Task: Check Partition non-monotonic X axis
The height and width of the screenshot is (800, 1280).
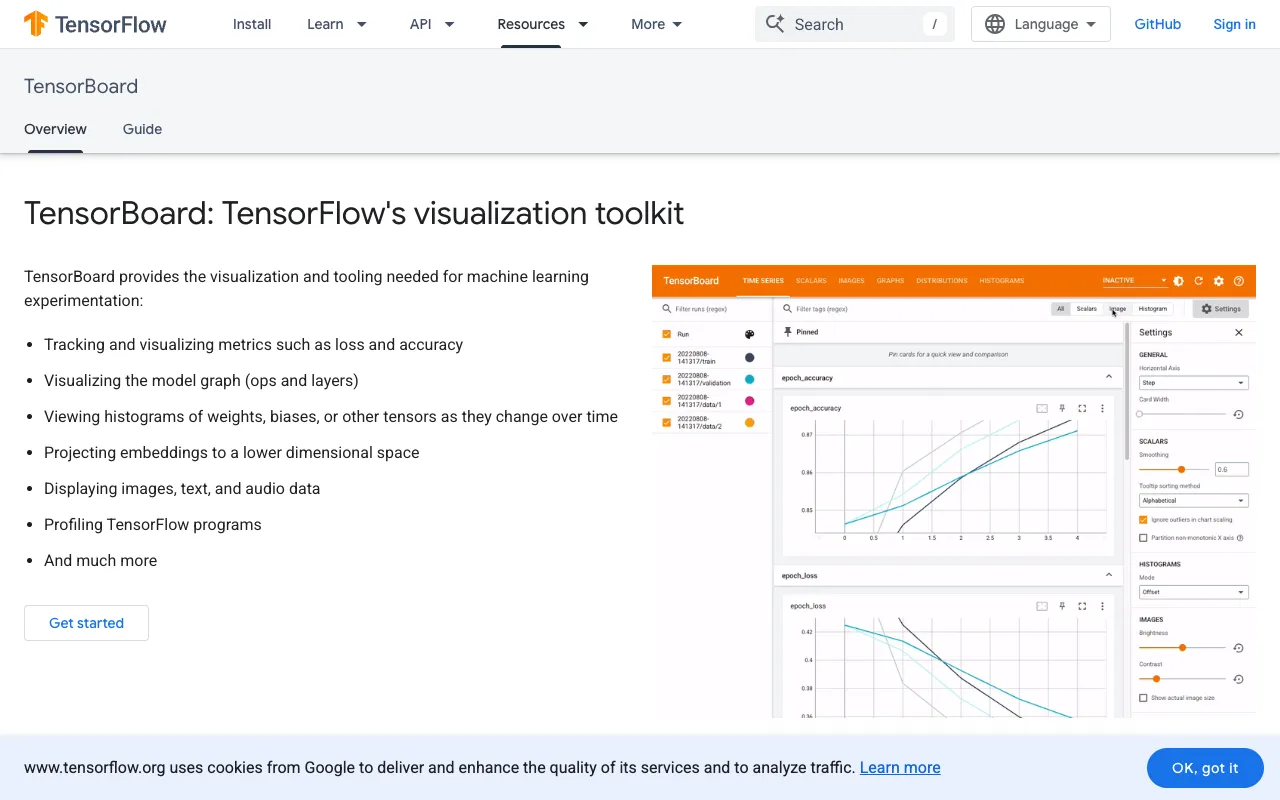Action: tap(1144, 537)
